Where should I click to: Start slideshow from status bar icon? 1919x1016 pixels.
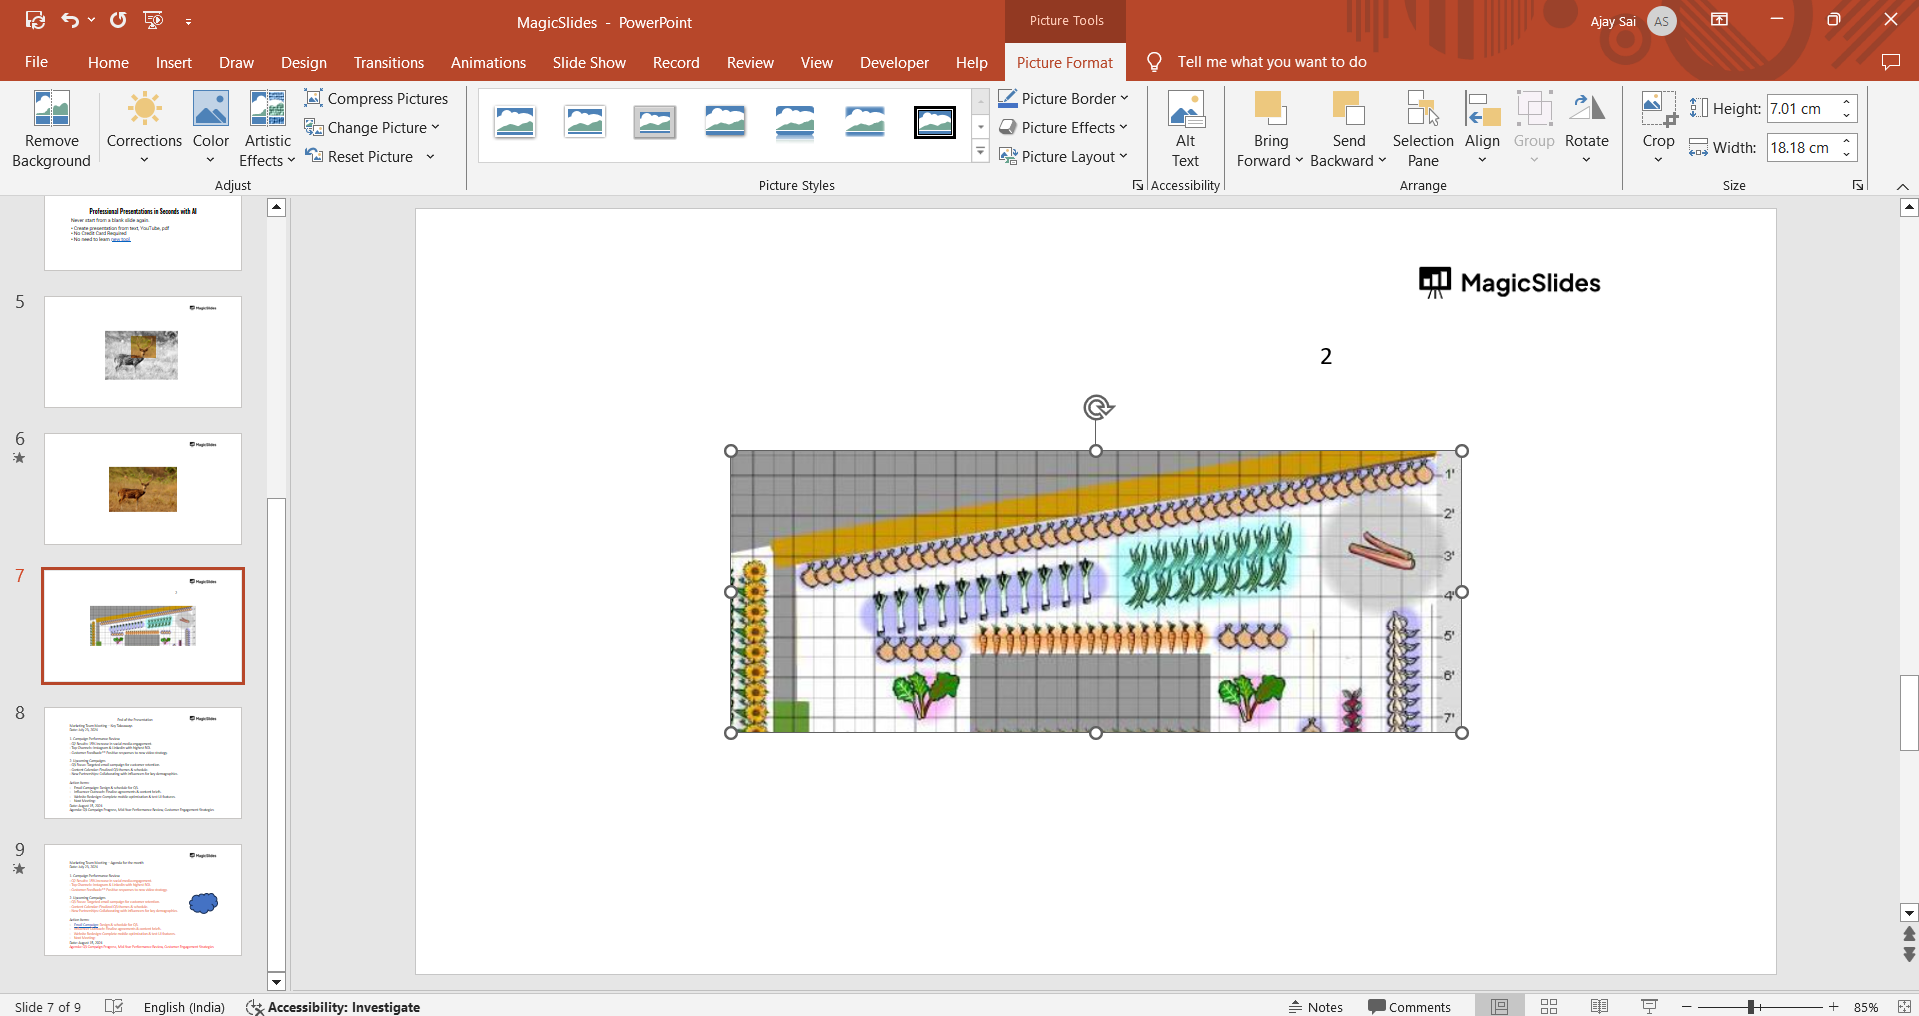pos(1649,1006)
